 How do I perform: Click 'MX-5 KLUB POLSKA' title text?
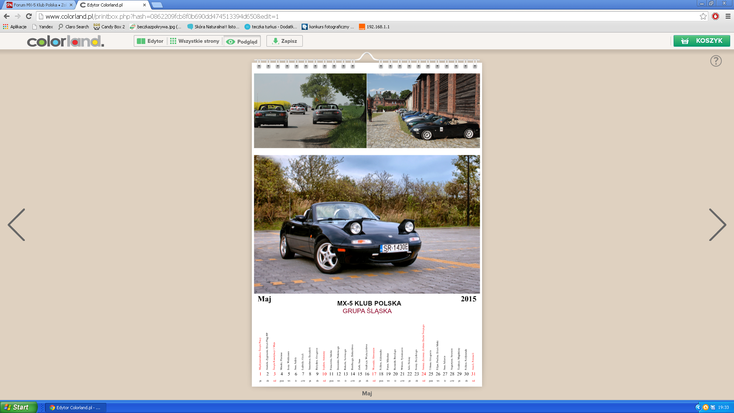click(369, 303)
